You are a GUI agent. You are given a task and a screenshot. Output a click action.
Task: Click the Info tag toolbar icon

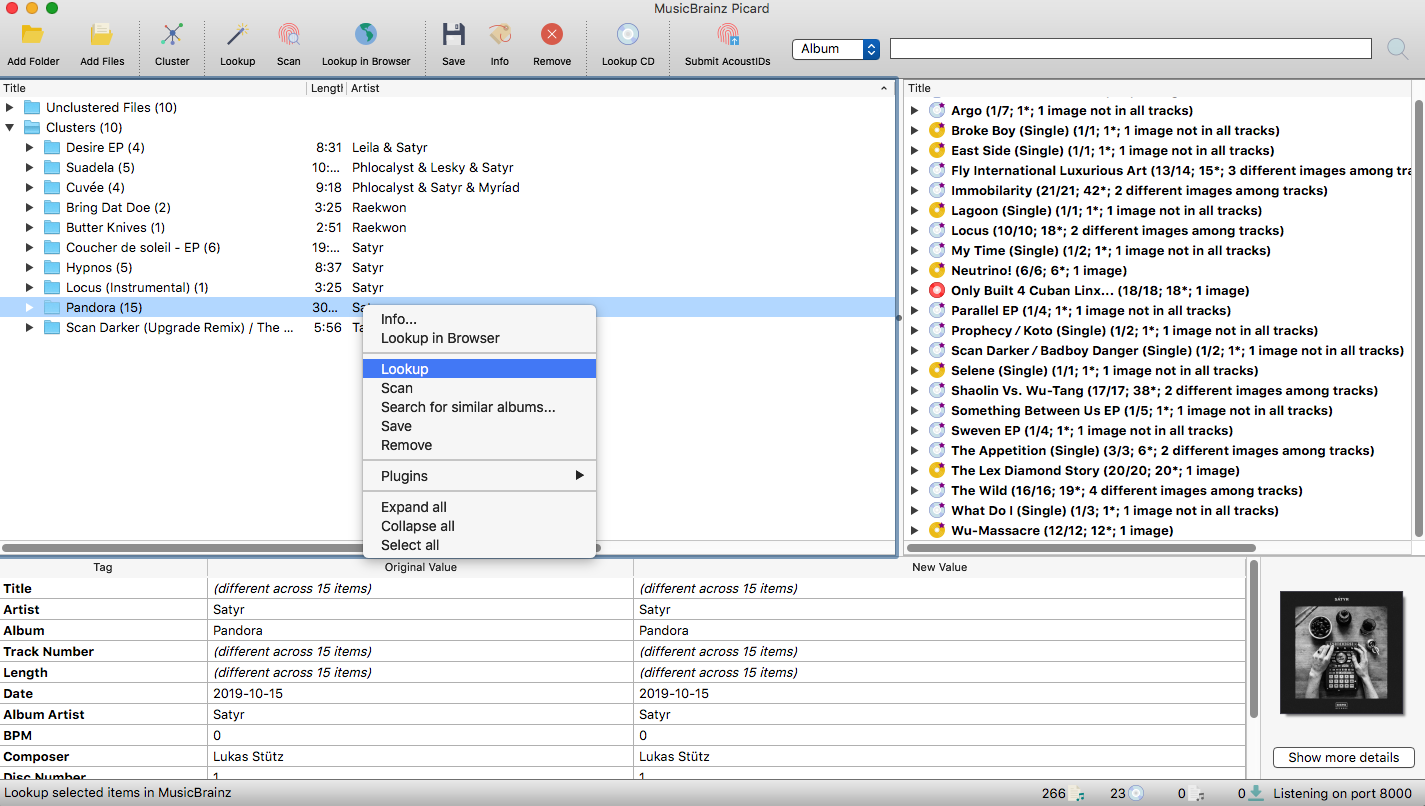pyautogui.click(x=499, y=35)
